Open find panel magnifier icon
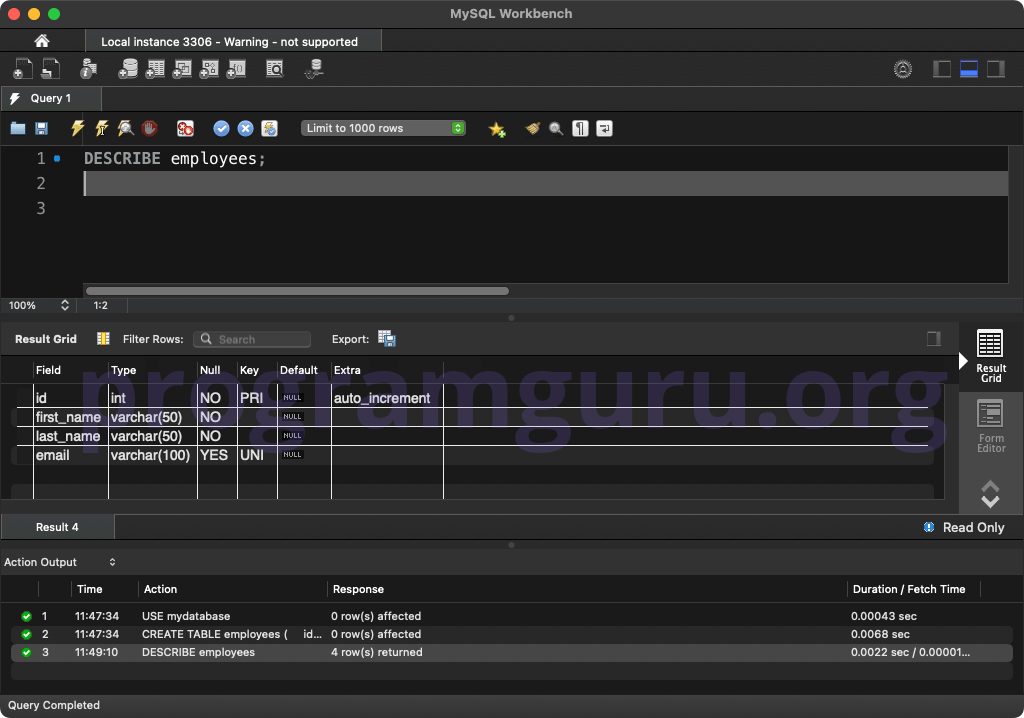This screenshot has width=1024, height=718. [556, 128]
